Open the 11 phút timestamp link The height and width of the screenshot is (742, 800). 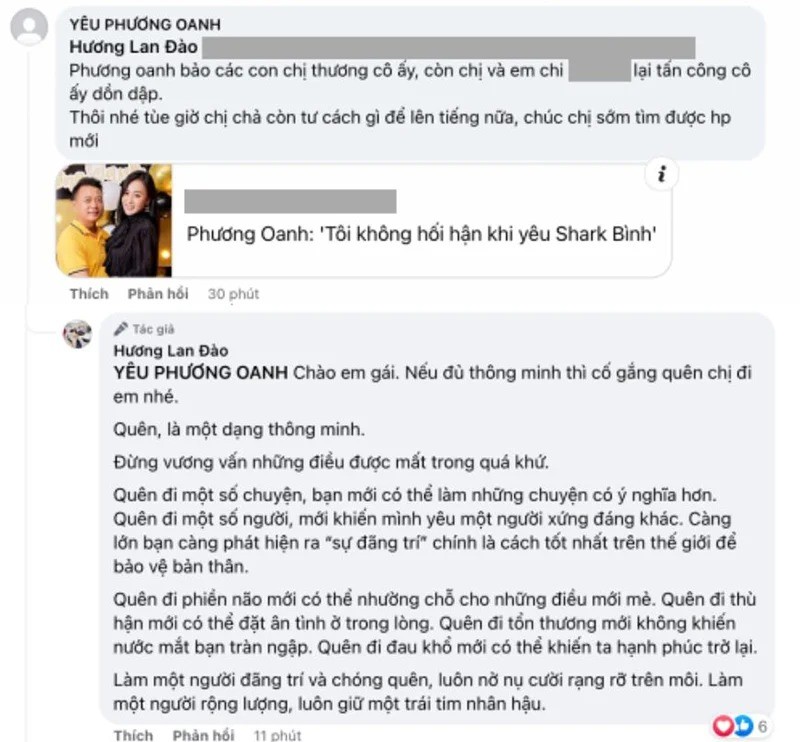coord(278,735)
